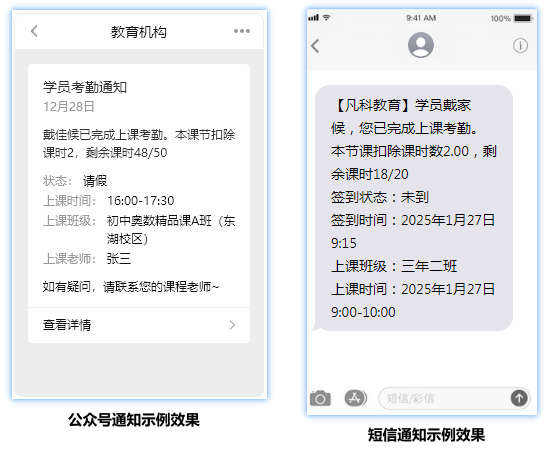Tap the SMS back arrow
The height and width of the screenshot is (460, 549).
click(315, 46)
